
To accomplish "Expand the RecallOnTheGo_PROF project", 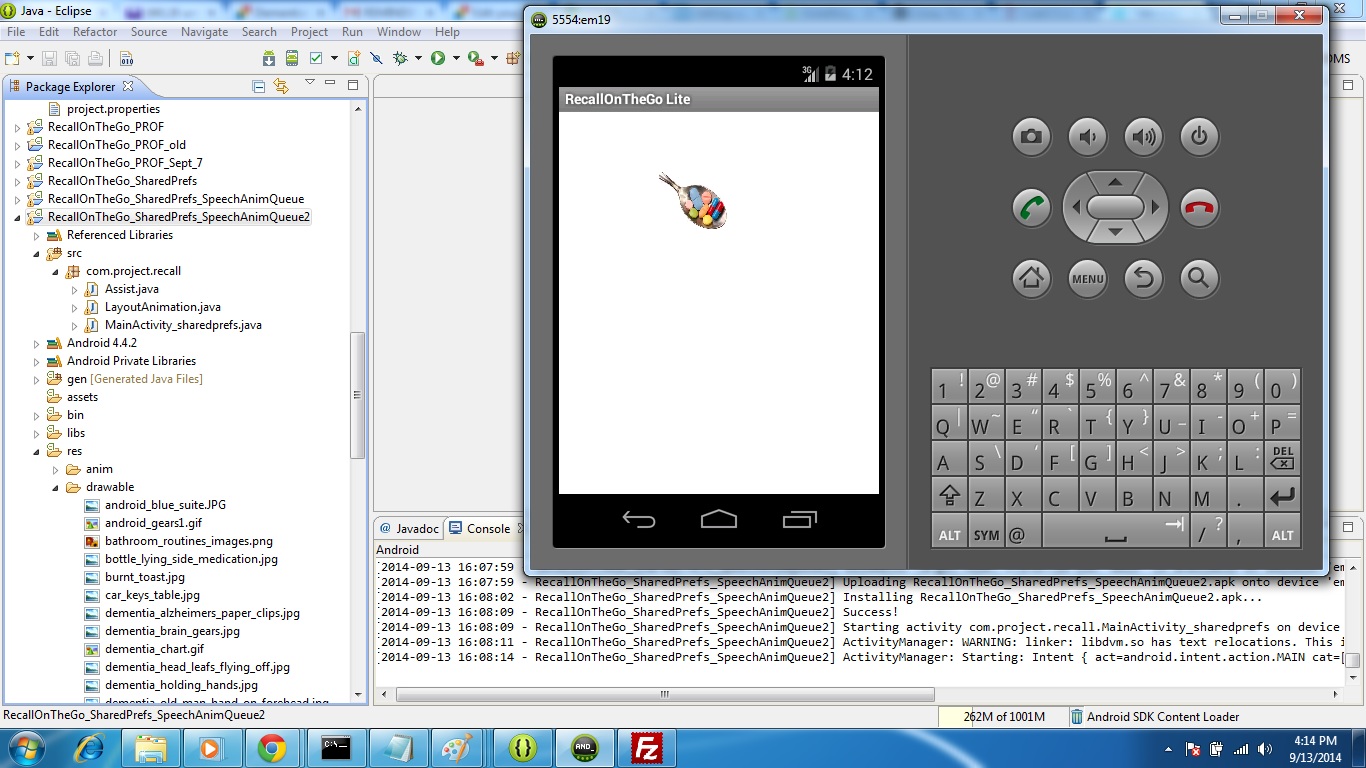I will (17, 127).
